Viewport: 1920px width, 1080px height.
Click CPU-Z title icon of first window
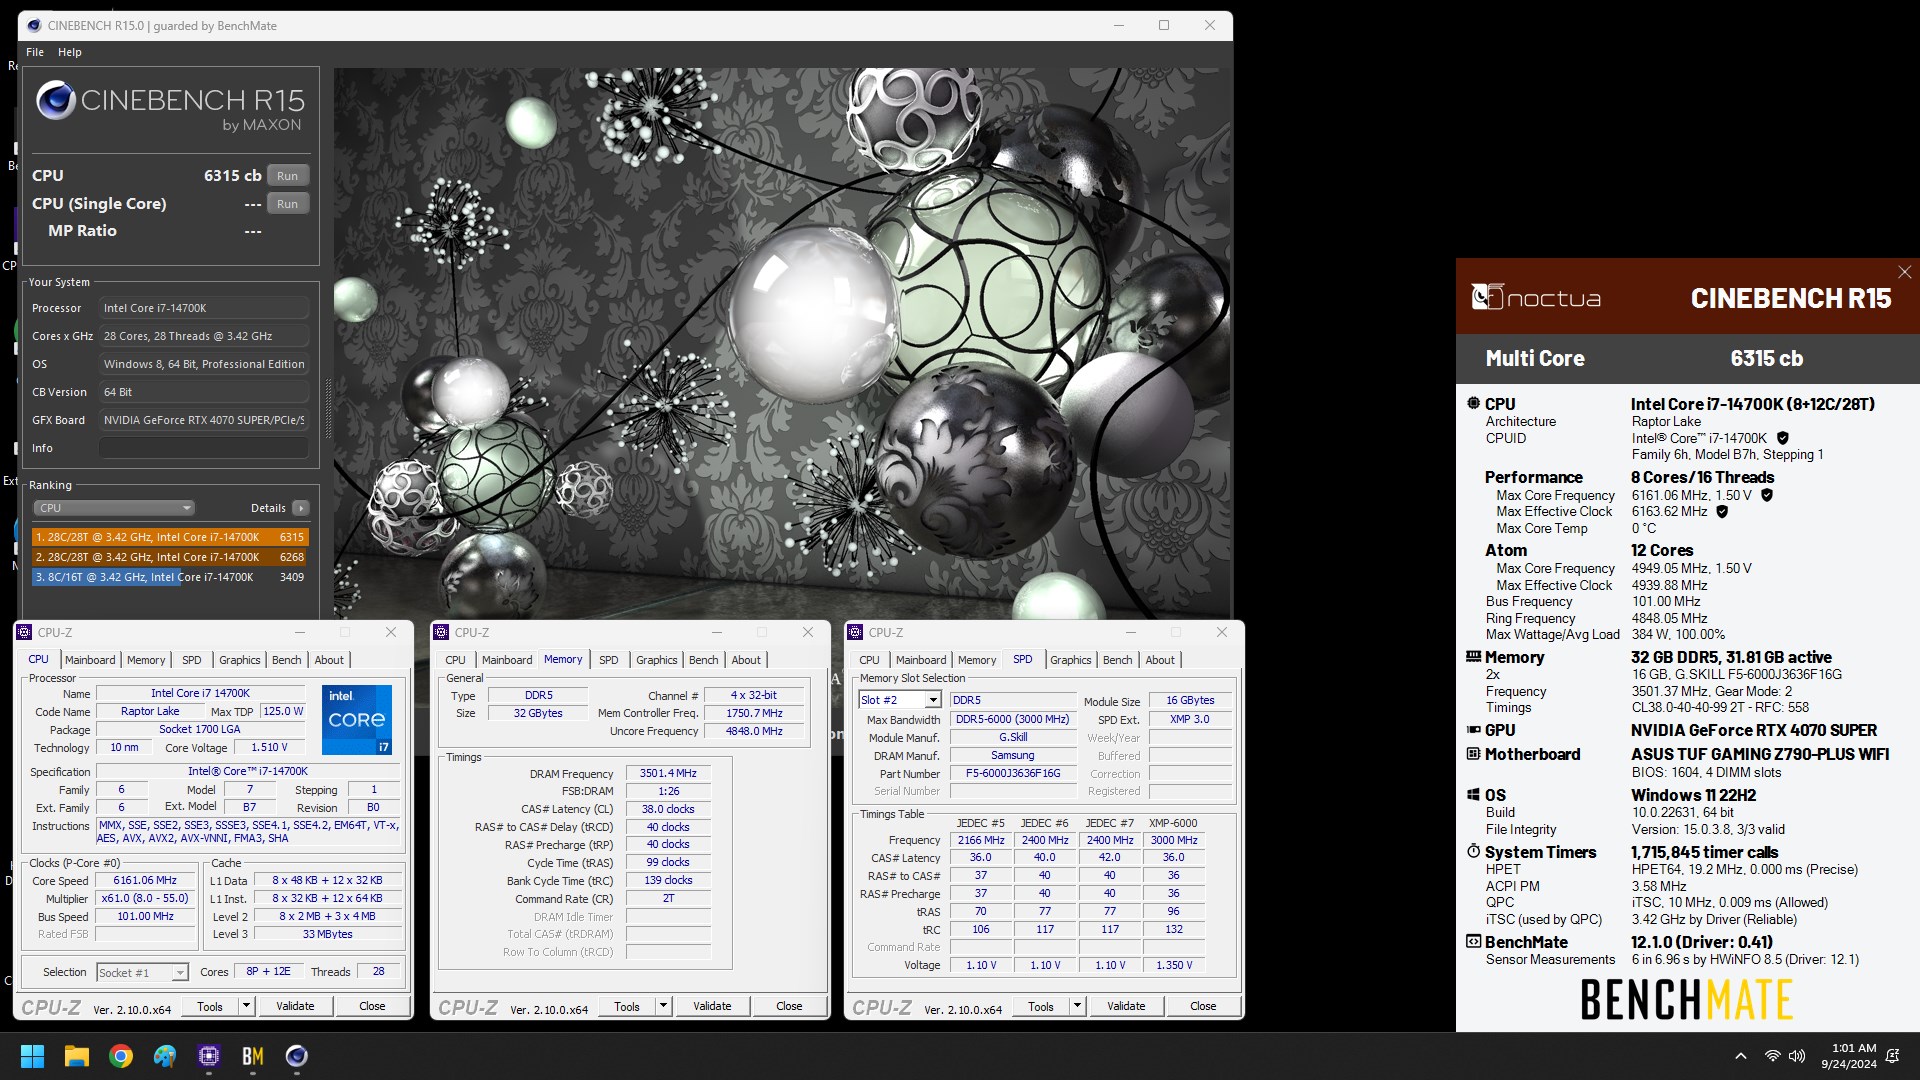25,632
